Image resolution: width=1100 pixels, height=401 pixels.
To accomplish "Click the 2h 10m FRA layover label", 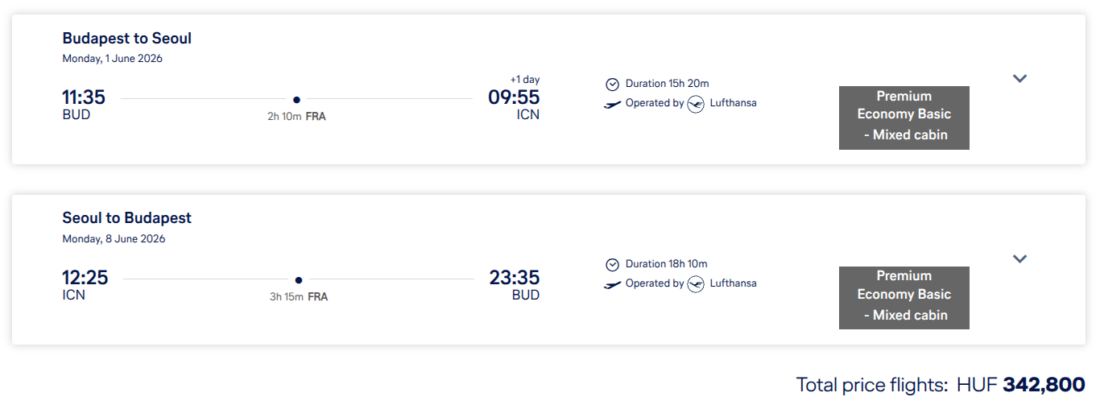I will [297, 117].
